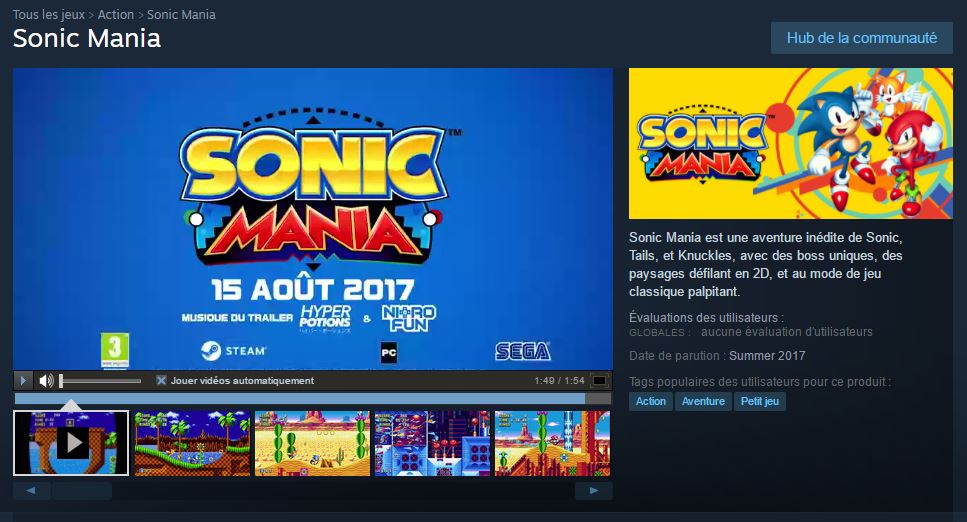967x522 pixels.
Task: Click right arrow of thumbnail strip
Action: pos(594,491)
